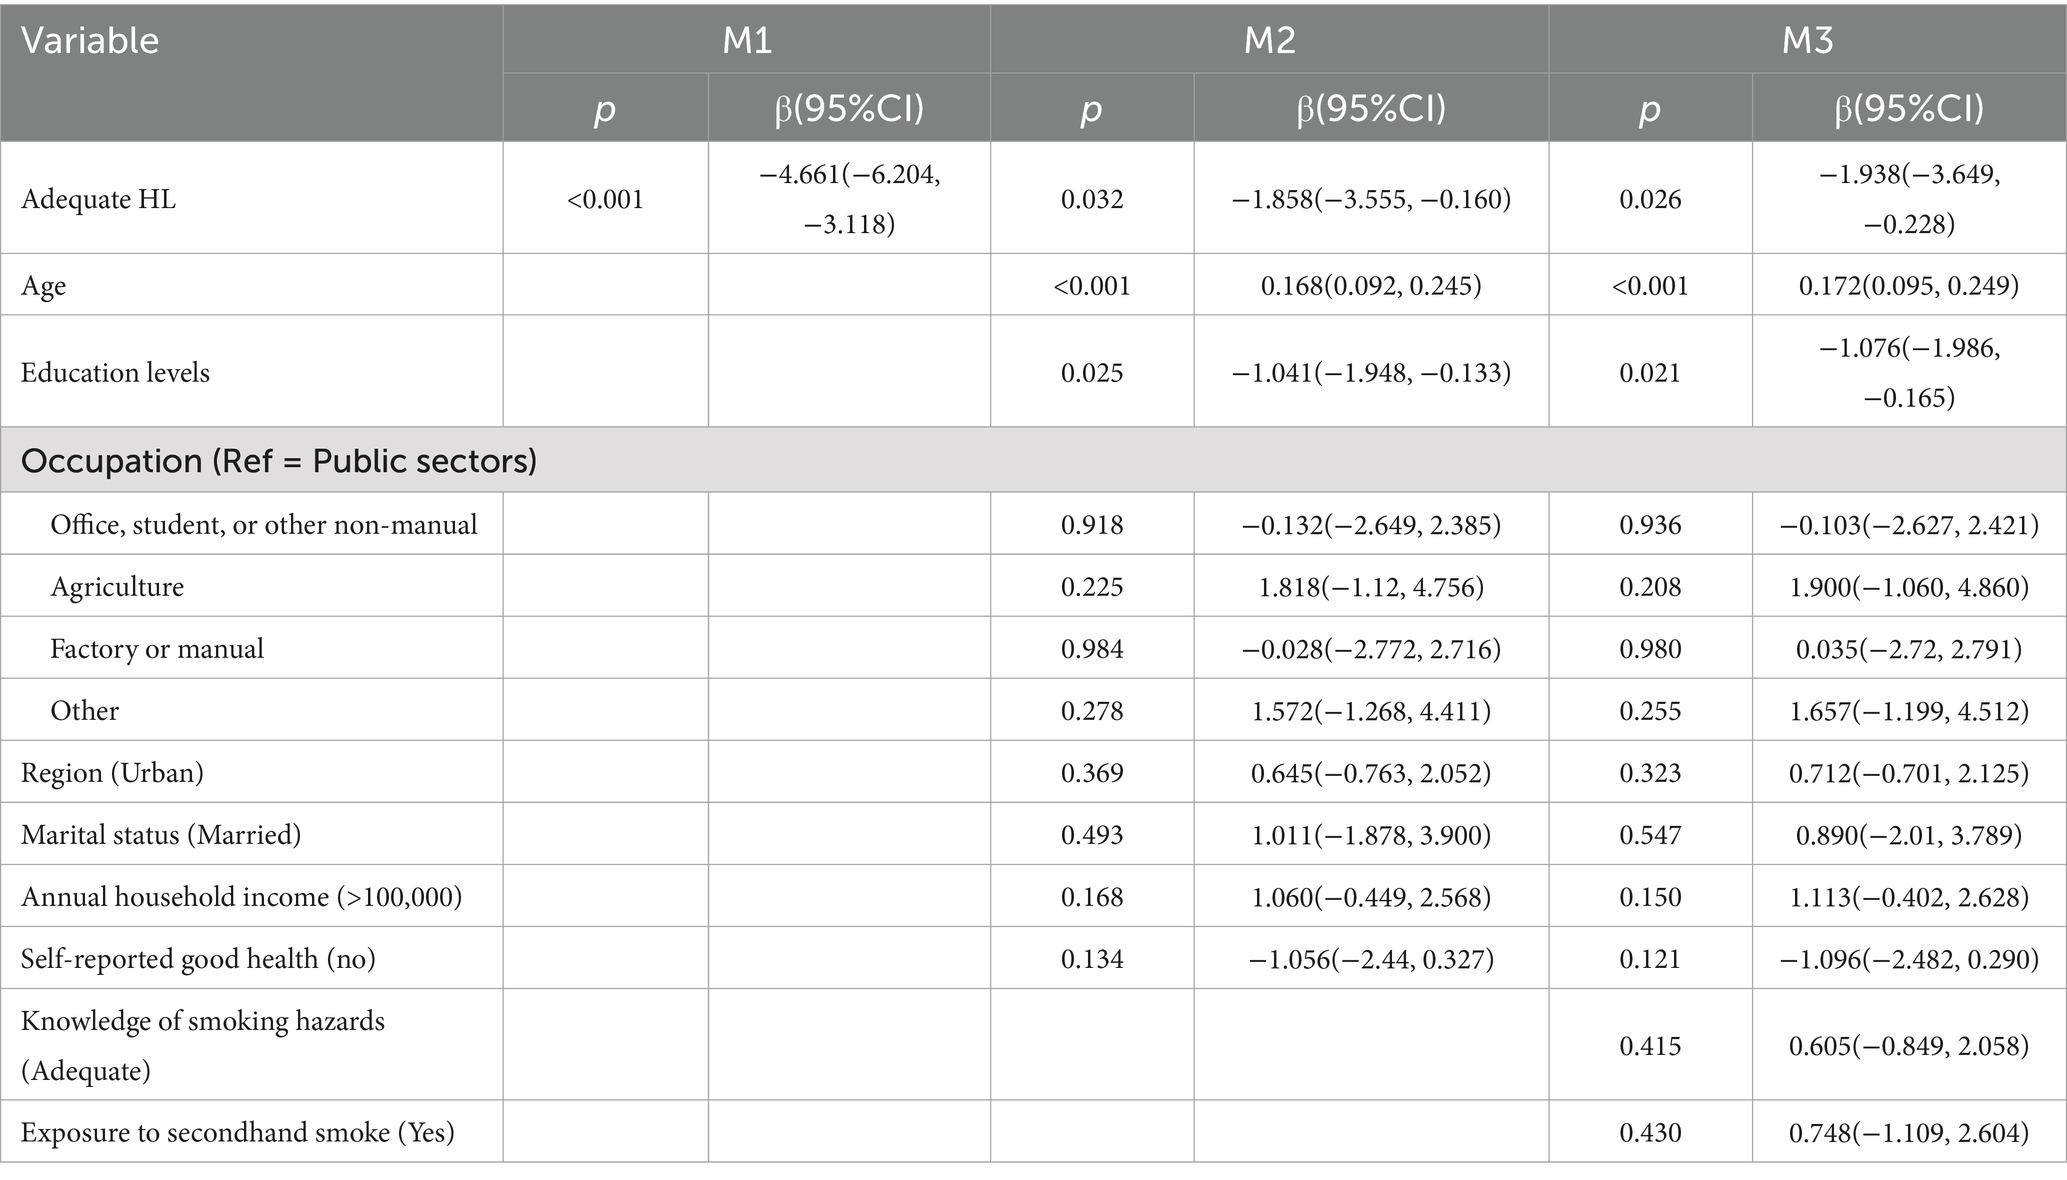Screen dimensions: 2067x1180
Task: Click the Agriculture row label
Action: tap(117, 587)
